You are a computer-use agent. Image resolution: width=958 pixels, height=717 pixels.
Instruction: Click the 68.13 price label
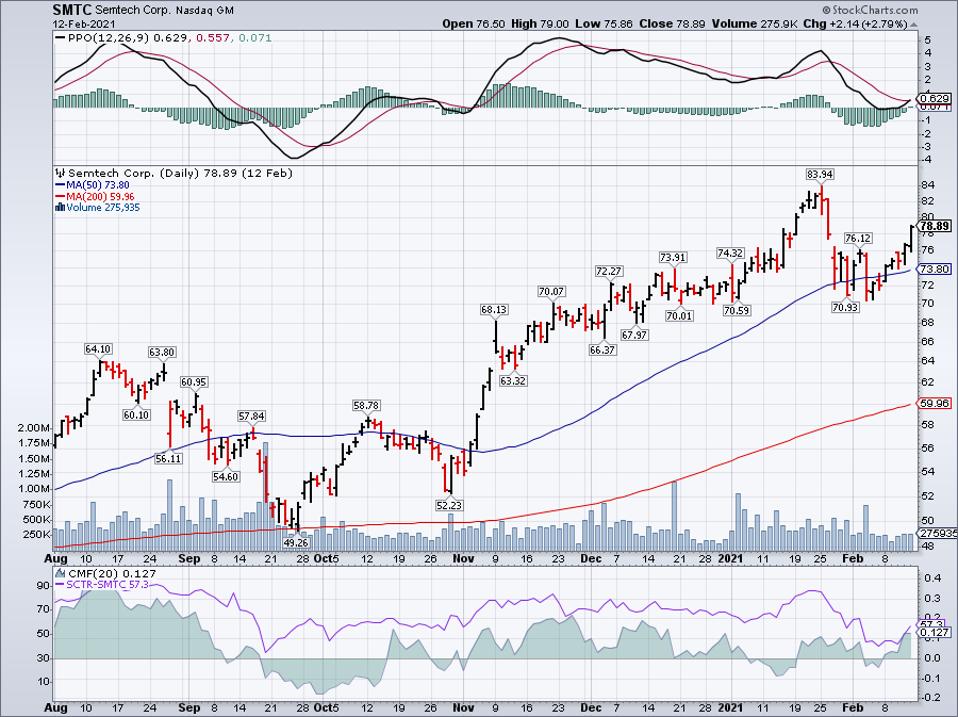[494, 310]
